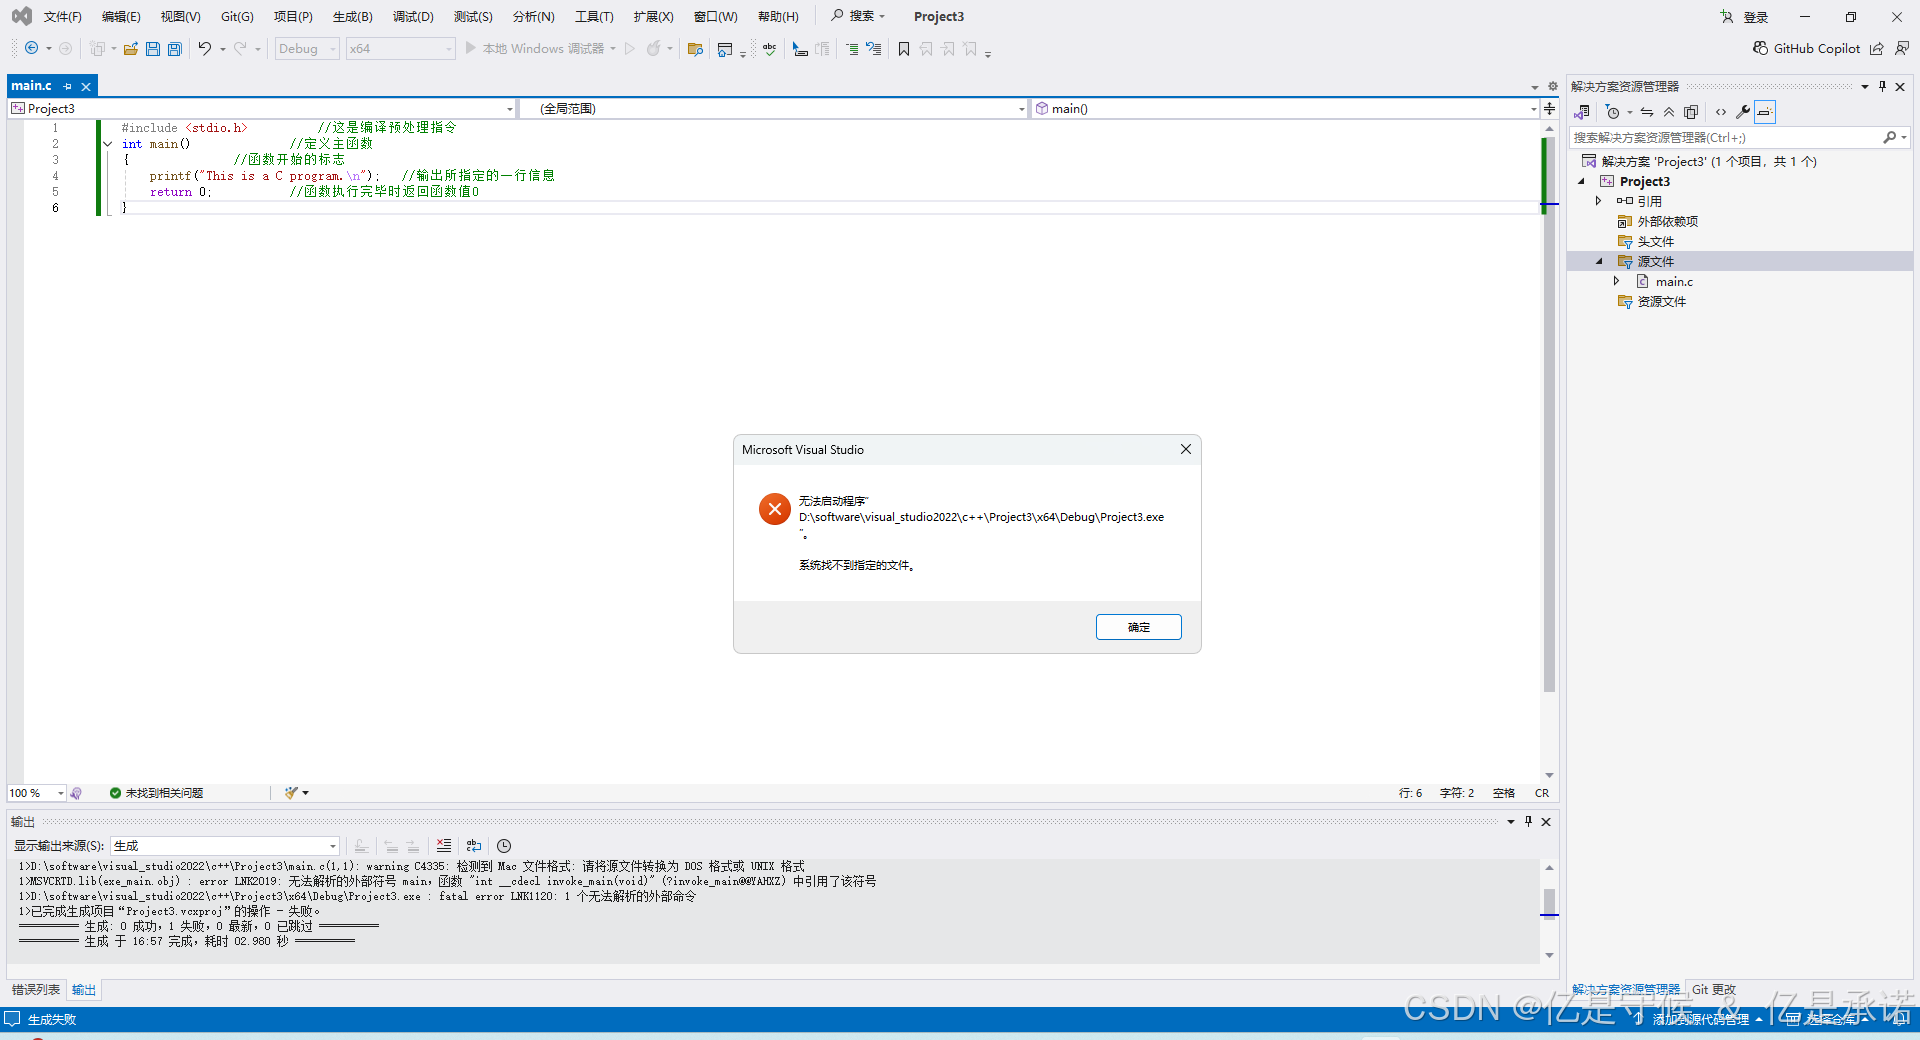Open the Git(G) menu
The height and width of the screenshot is (1040, 1920).
click(237, 17)
